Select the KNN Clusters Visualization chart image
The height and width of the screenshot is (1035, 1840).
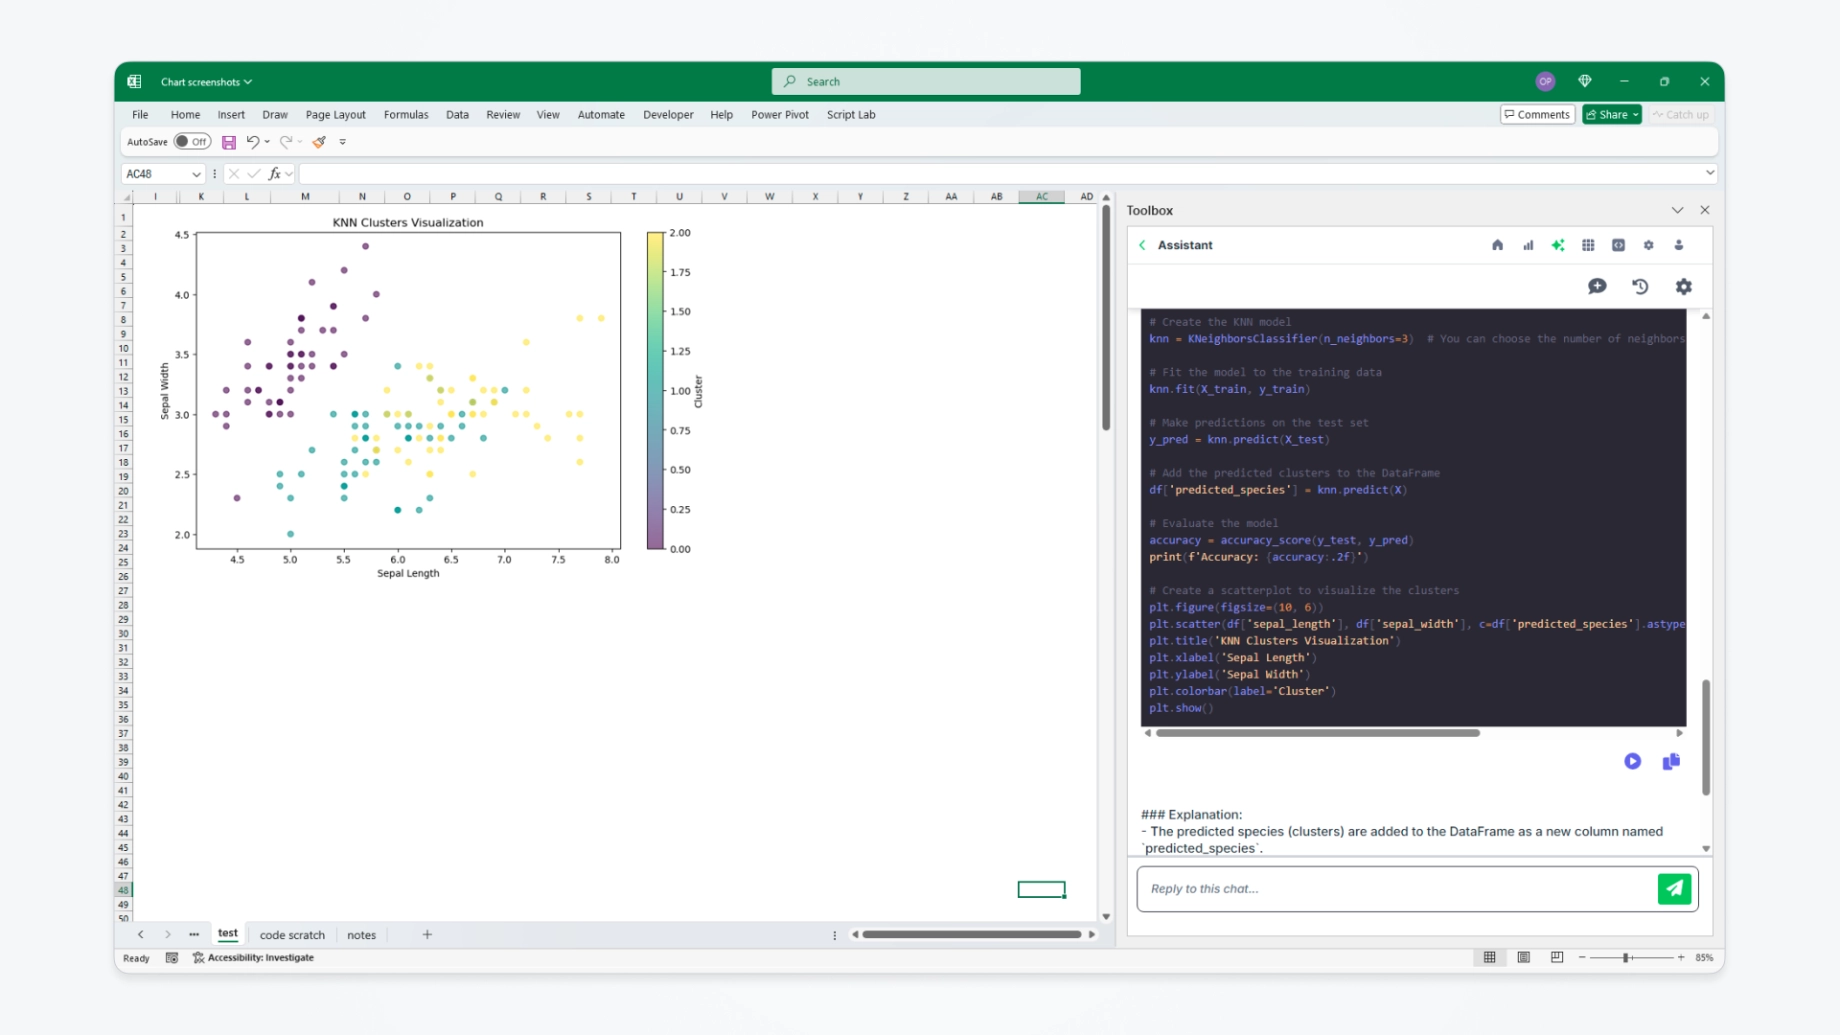coord(432,398)
